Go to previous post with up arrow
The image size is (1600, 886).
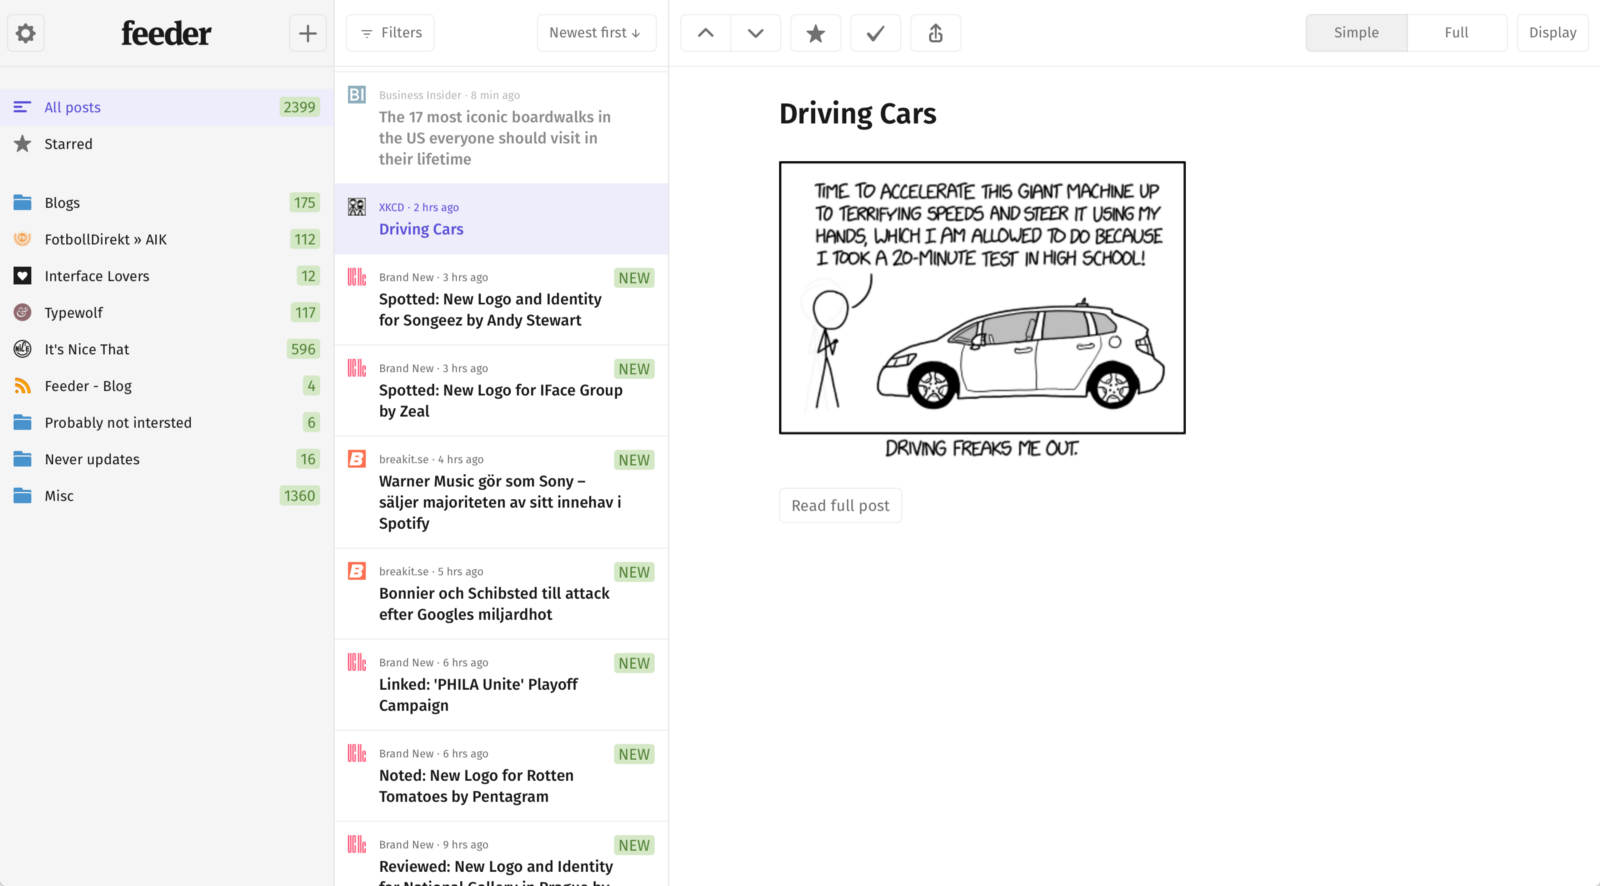706,33
